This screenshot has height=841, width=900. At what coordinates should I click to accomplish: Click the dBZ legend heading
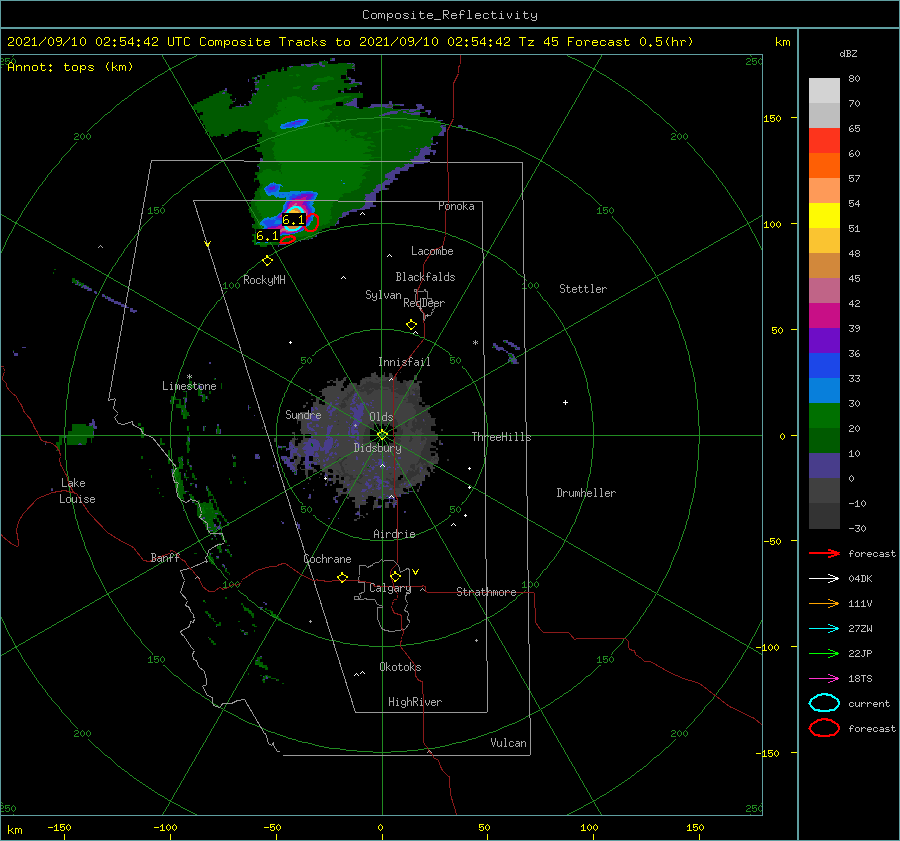coord(848,53)
